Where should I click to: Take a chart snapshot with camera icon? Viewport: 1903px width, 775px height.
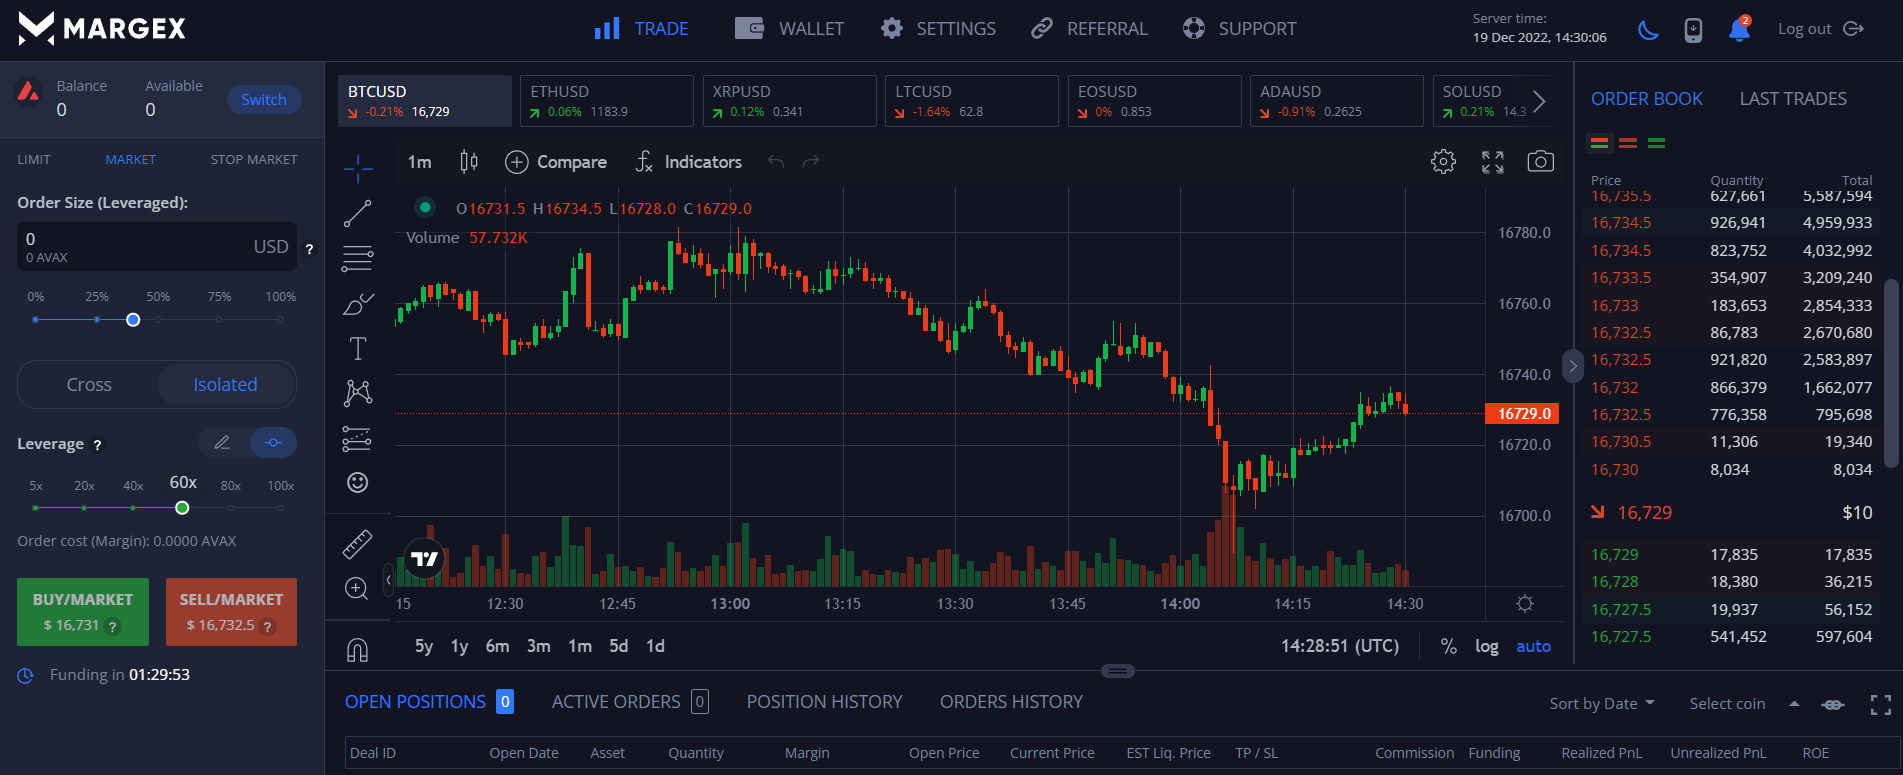1540,162
